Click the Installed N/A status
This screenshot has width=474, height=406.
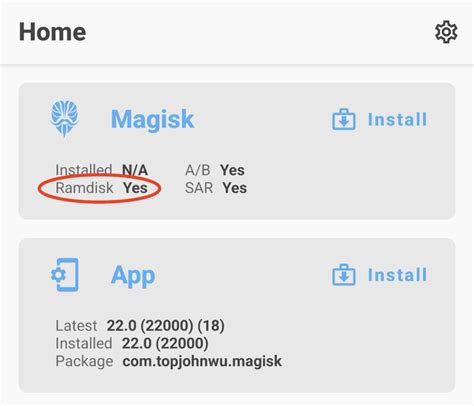pos(101,170)
